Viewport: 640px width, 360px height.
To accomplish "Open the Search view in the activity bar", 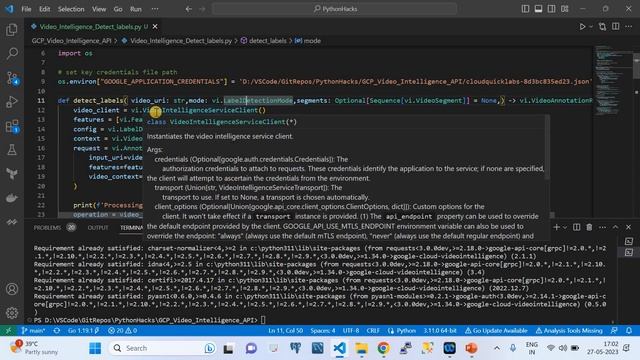I will click(x=12, y=53).
